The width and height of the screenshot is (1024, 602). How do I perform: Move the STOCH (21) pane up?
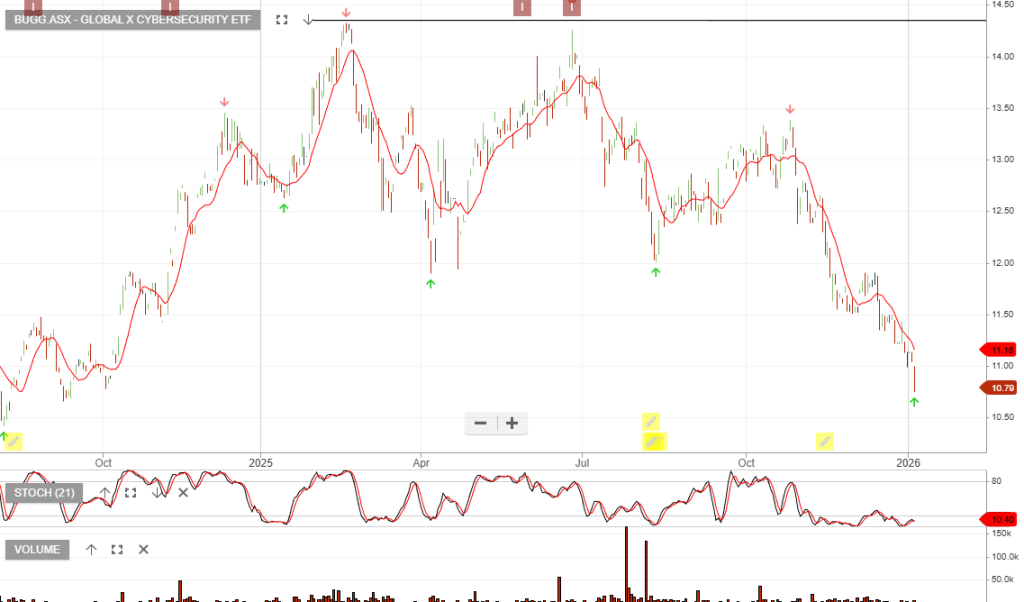point(104,492)
